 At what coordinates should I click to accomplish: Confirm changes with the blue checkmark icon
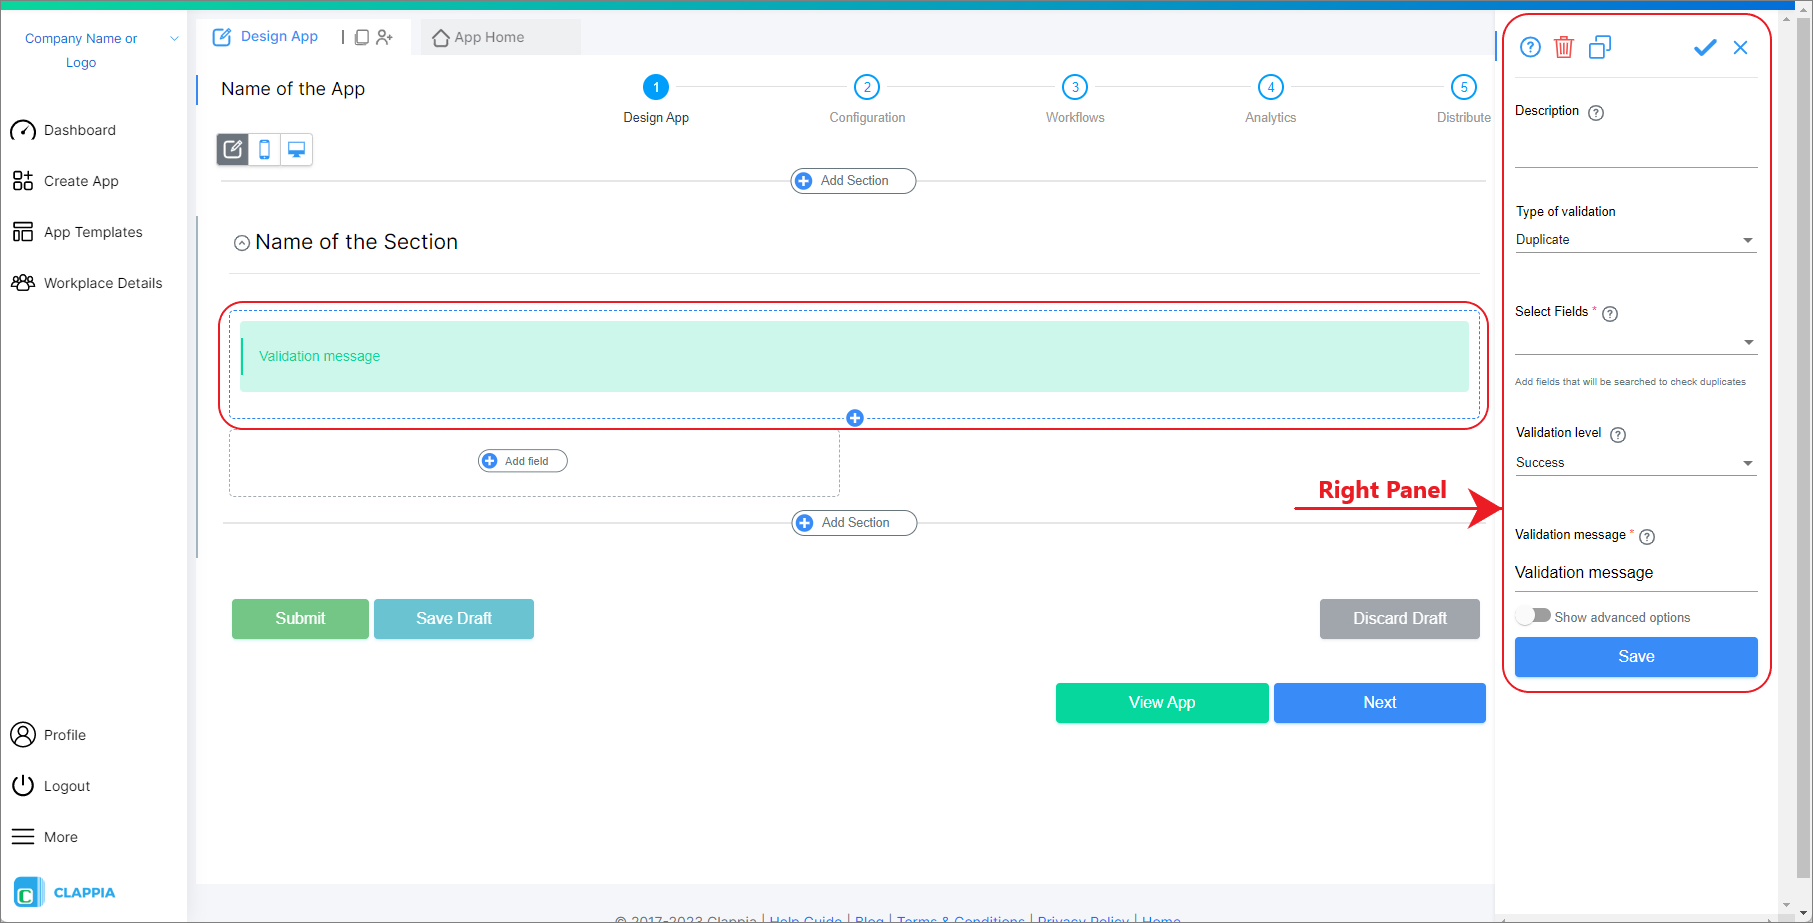1705,47
